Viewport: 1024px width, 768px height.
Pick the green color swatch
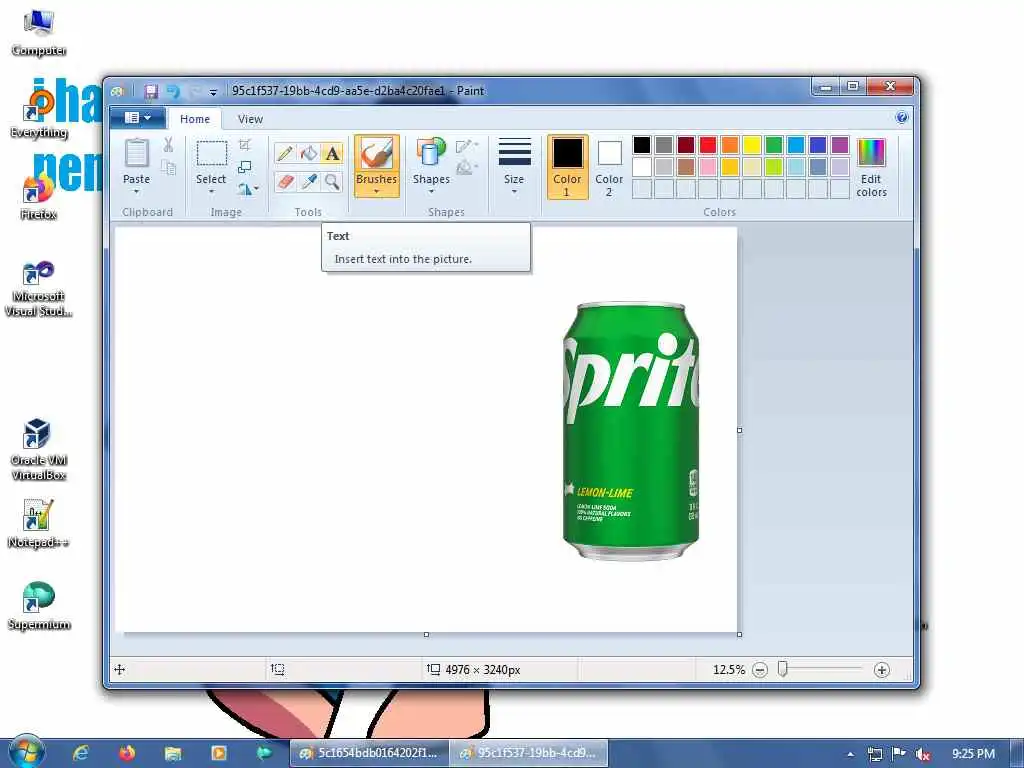[774, 144]
